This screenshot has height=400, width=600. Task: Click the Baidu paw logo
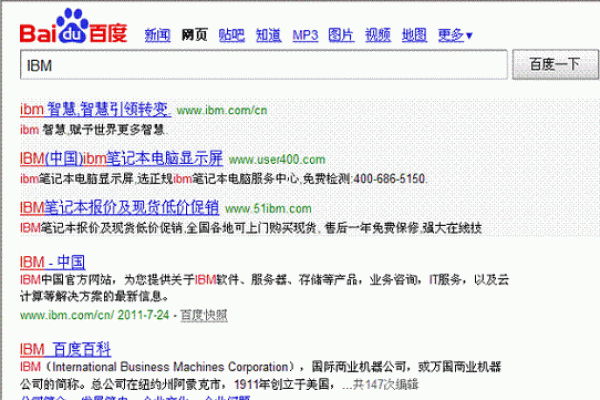pyautogui.click(x=73, y=26)
